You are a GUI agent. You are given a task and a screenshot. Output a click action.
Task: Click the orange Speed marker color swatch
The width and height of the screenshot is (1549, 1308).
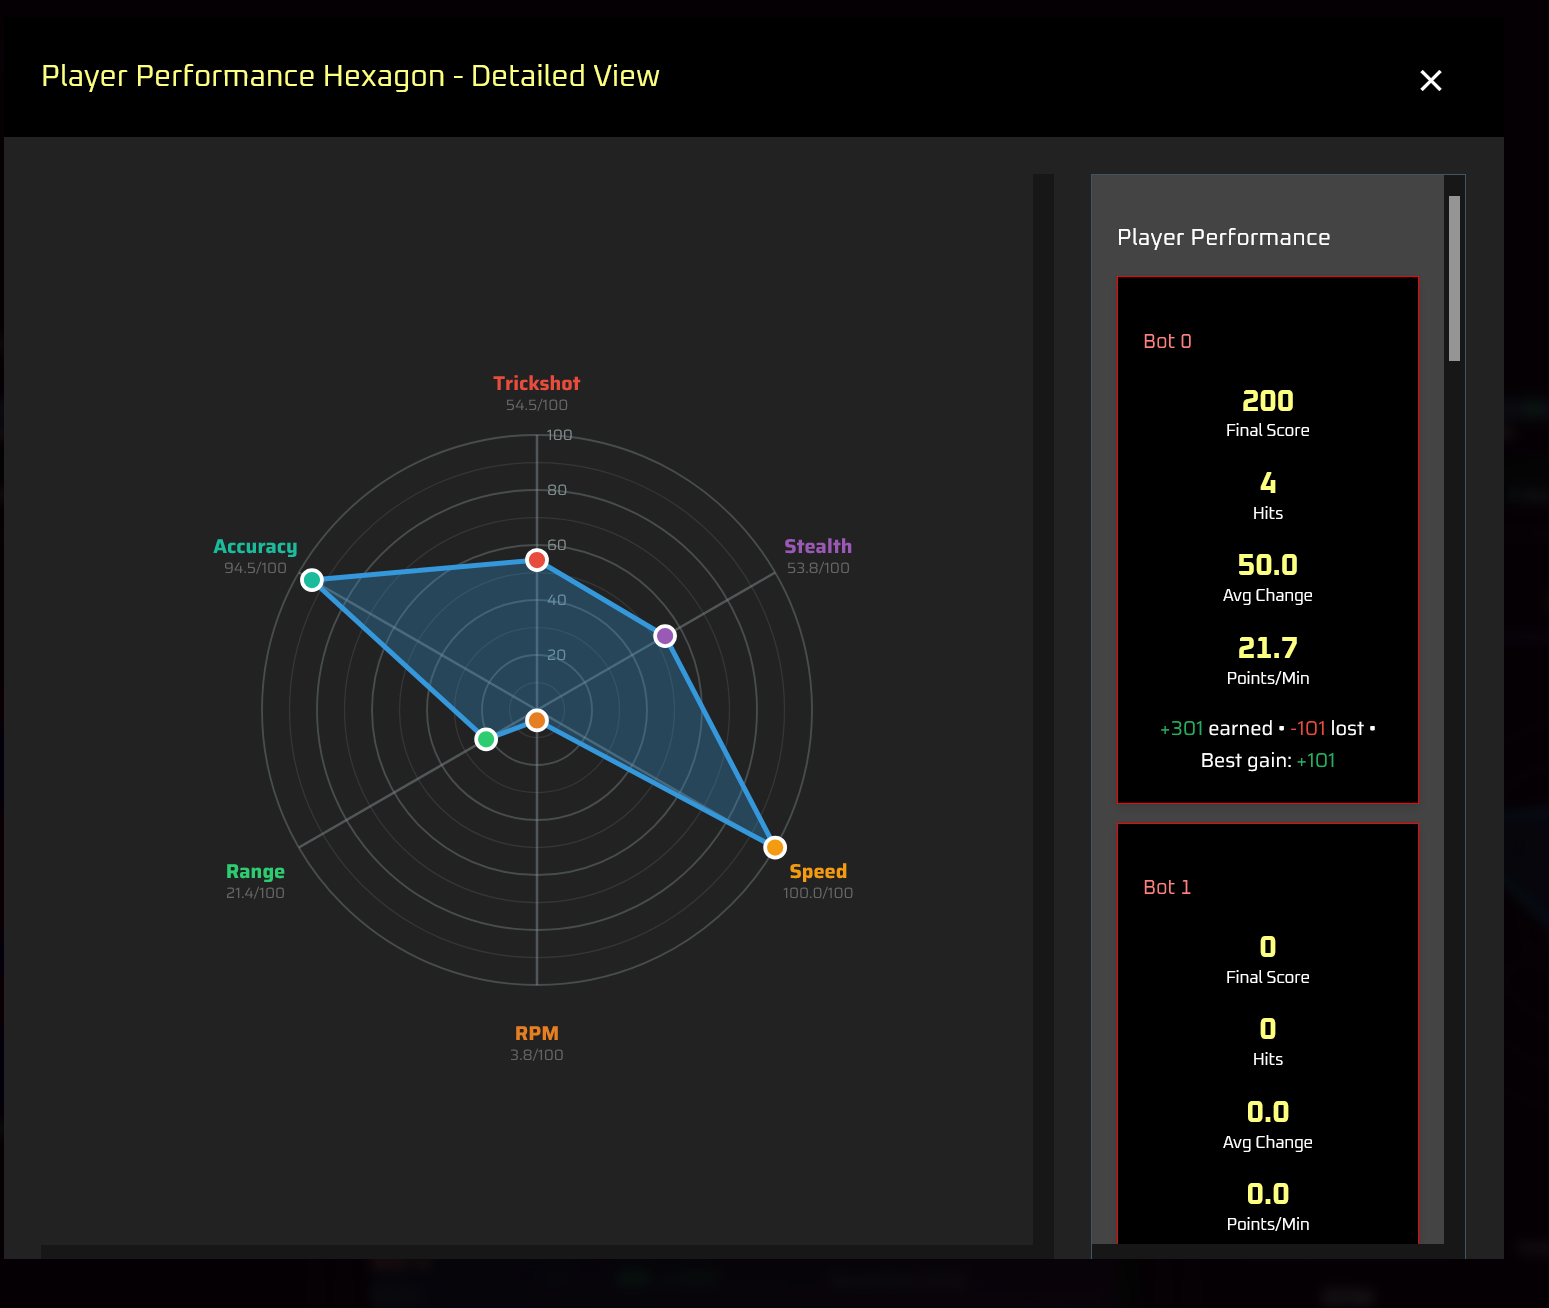pyautogui.click(x=774, y=846)
